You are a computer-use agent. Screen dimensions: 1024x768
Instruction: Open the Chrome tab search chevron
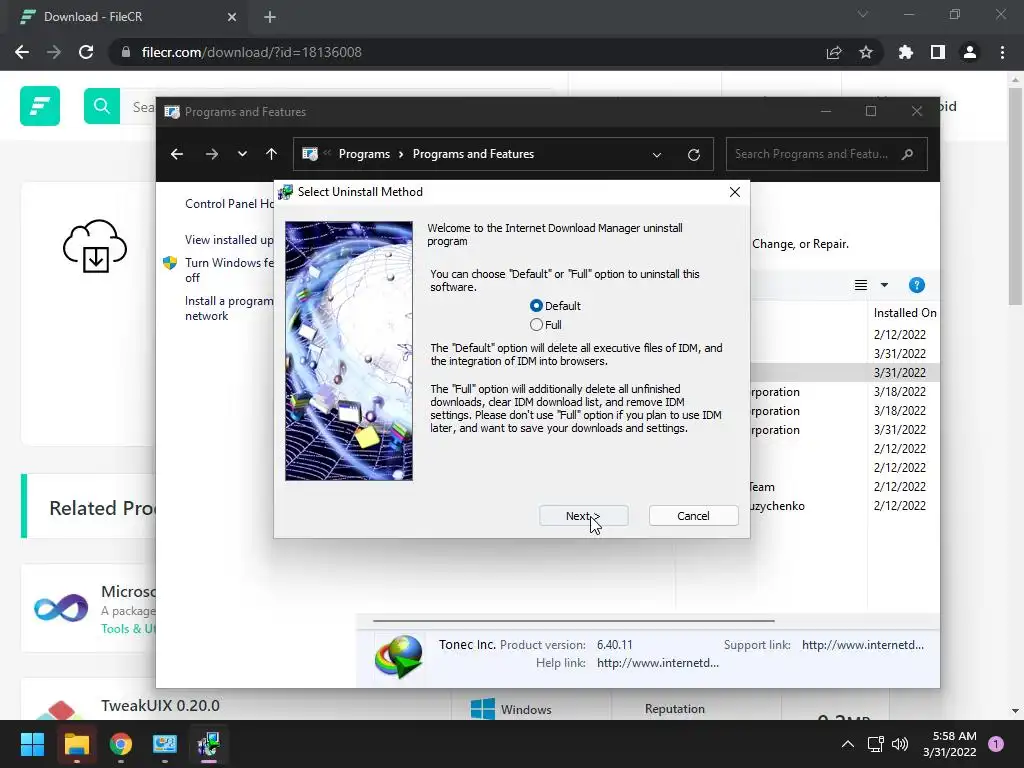click(x=863, y=14)
